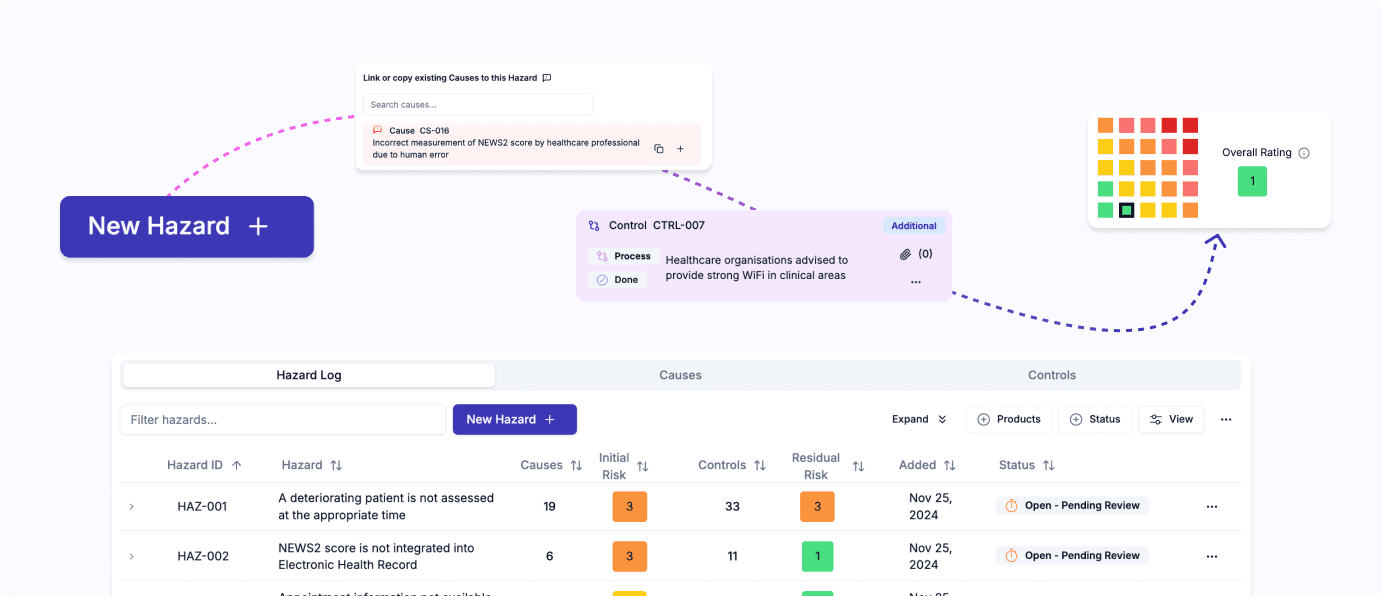The image size is (1382, 596).
Task: Open the three-dot menu on CTRL-007 card
Action: (x=915, y=282)
